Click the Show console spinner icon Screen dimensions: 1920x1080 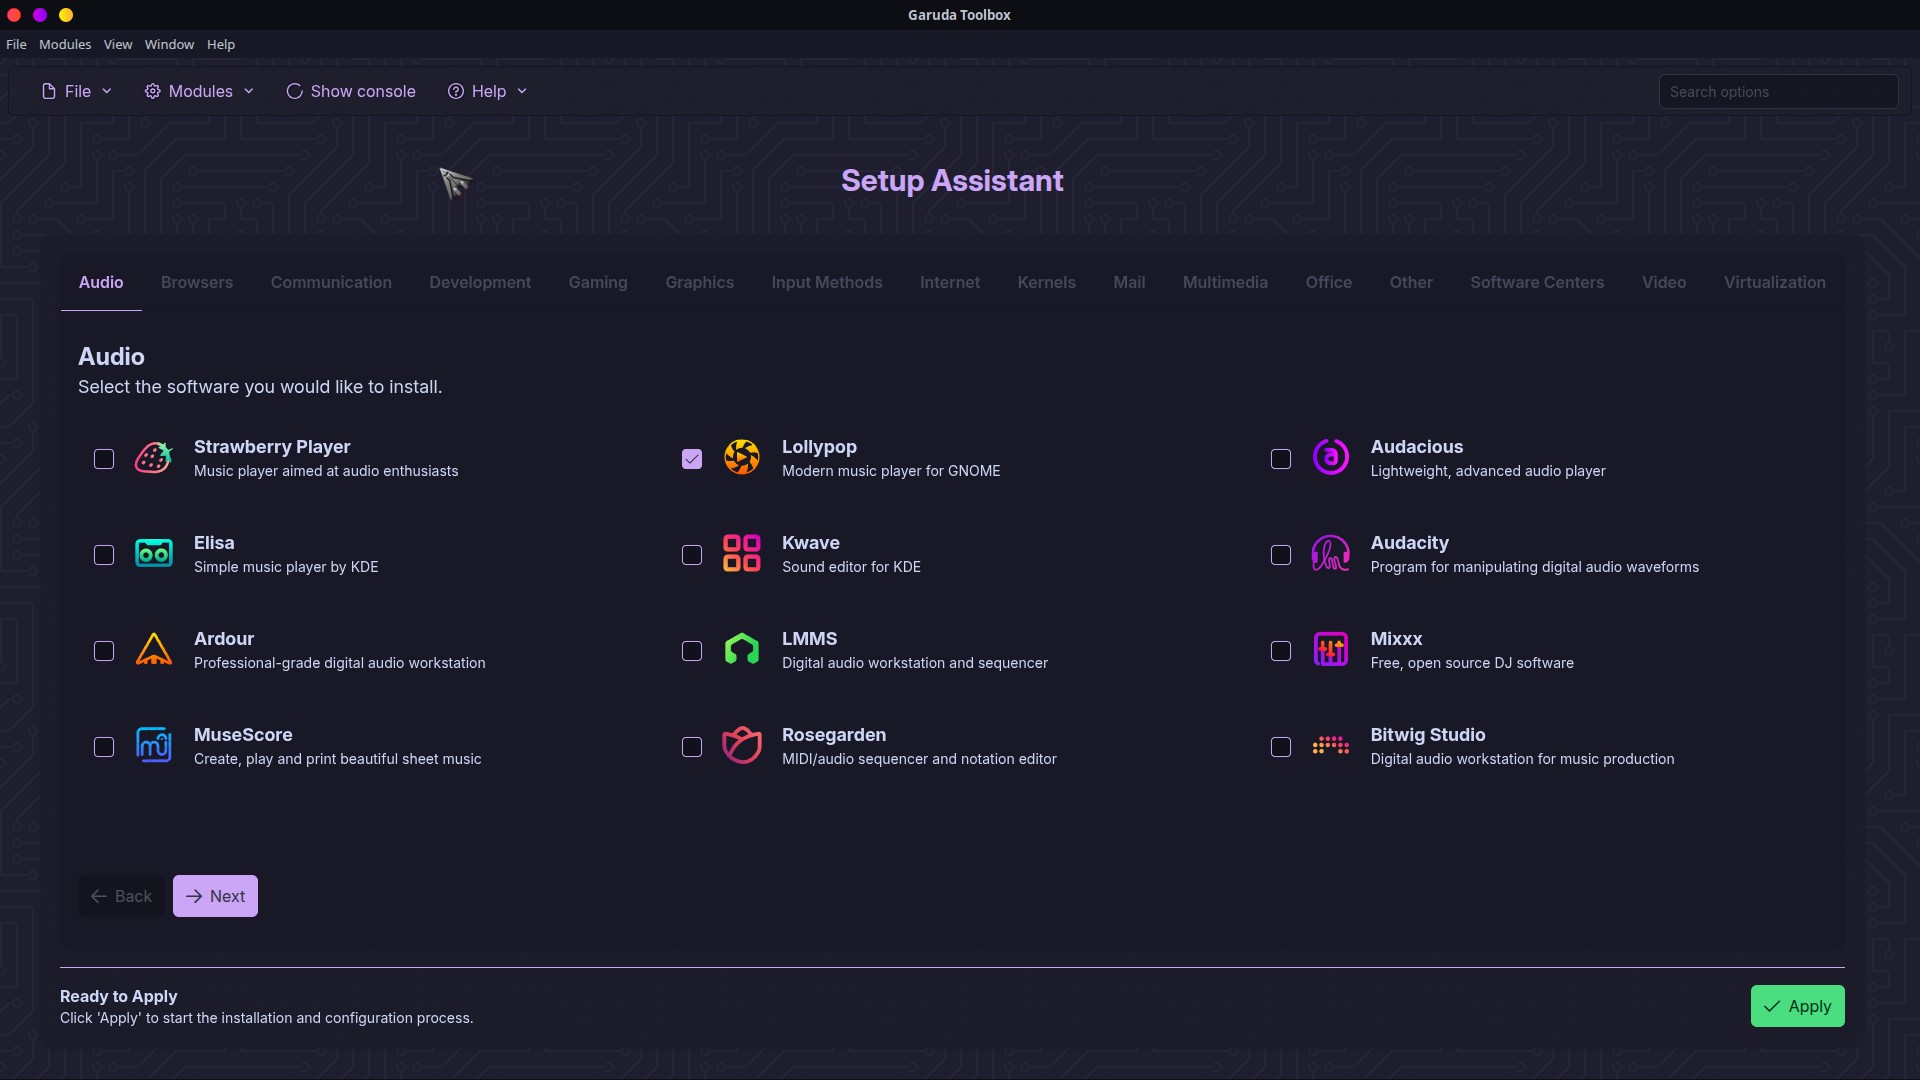pos(295,91)
